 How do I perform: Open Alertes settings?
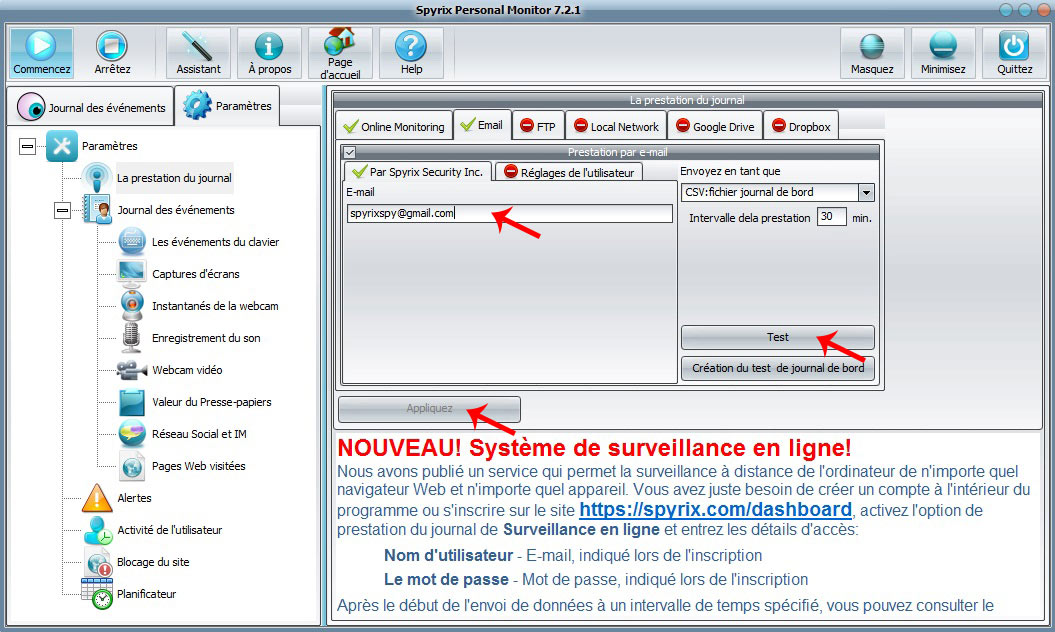(135, 498)
